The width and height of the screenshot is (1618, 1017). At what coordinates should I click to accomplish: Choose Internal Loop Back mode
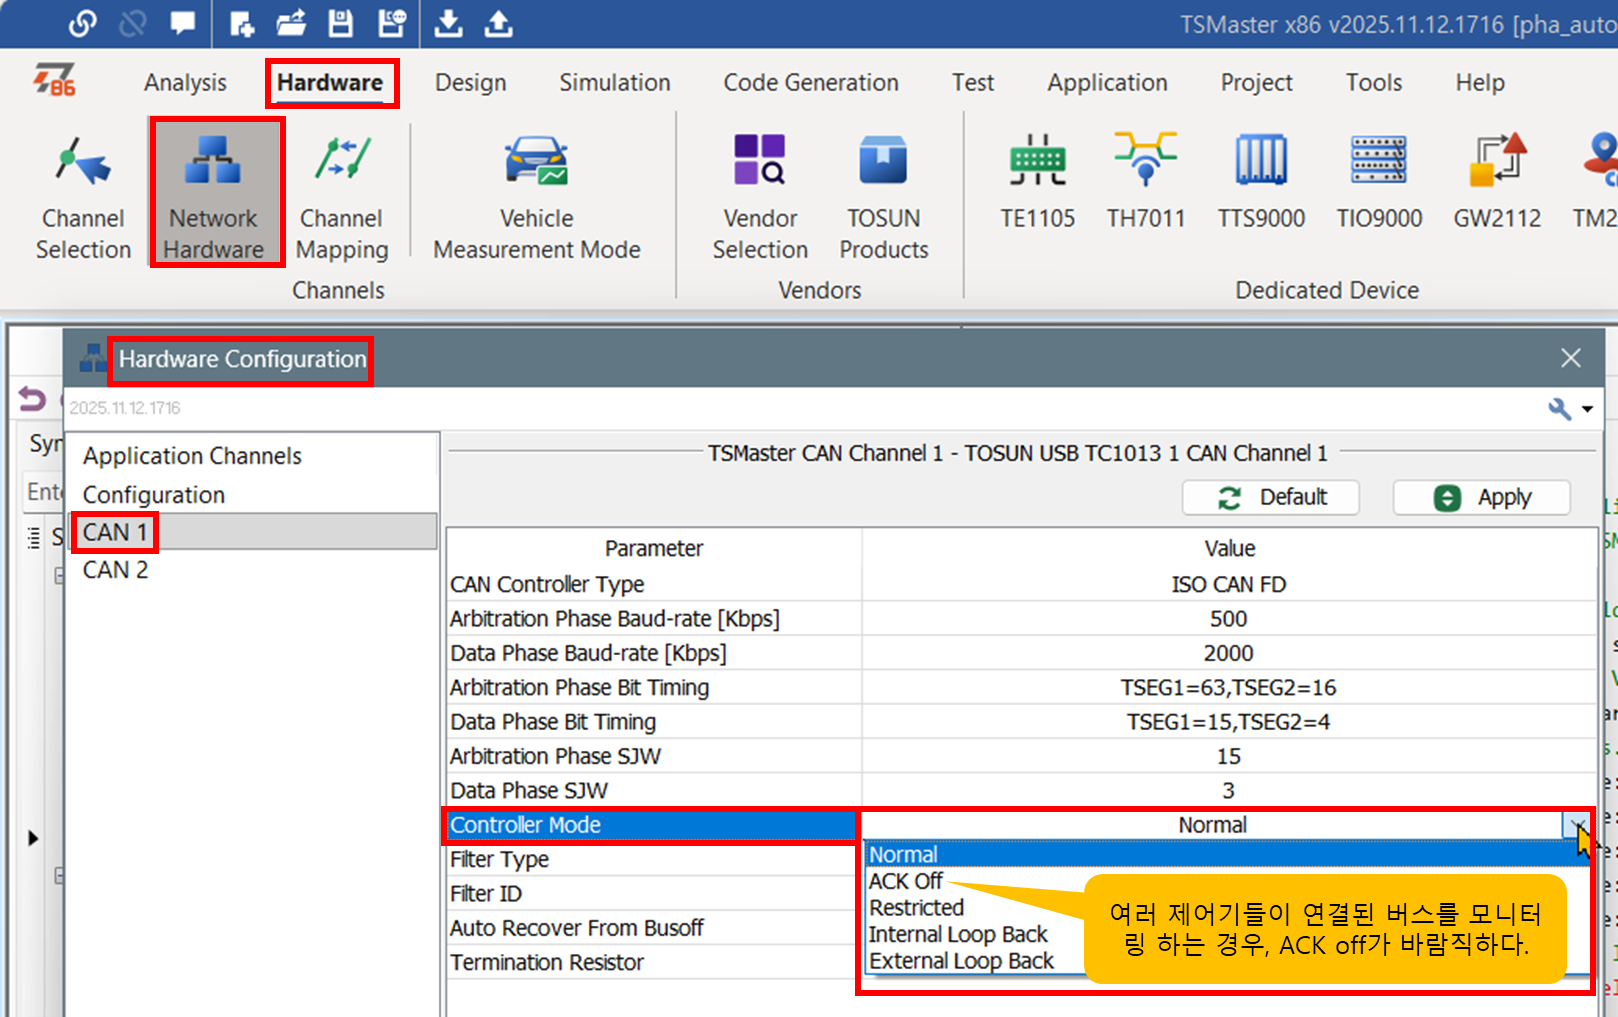coord(958,934)
